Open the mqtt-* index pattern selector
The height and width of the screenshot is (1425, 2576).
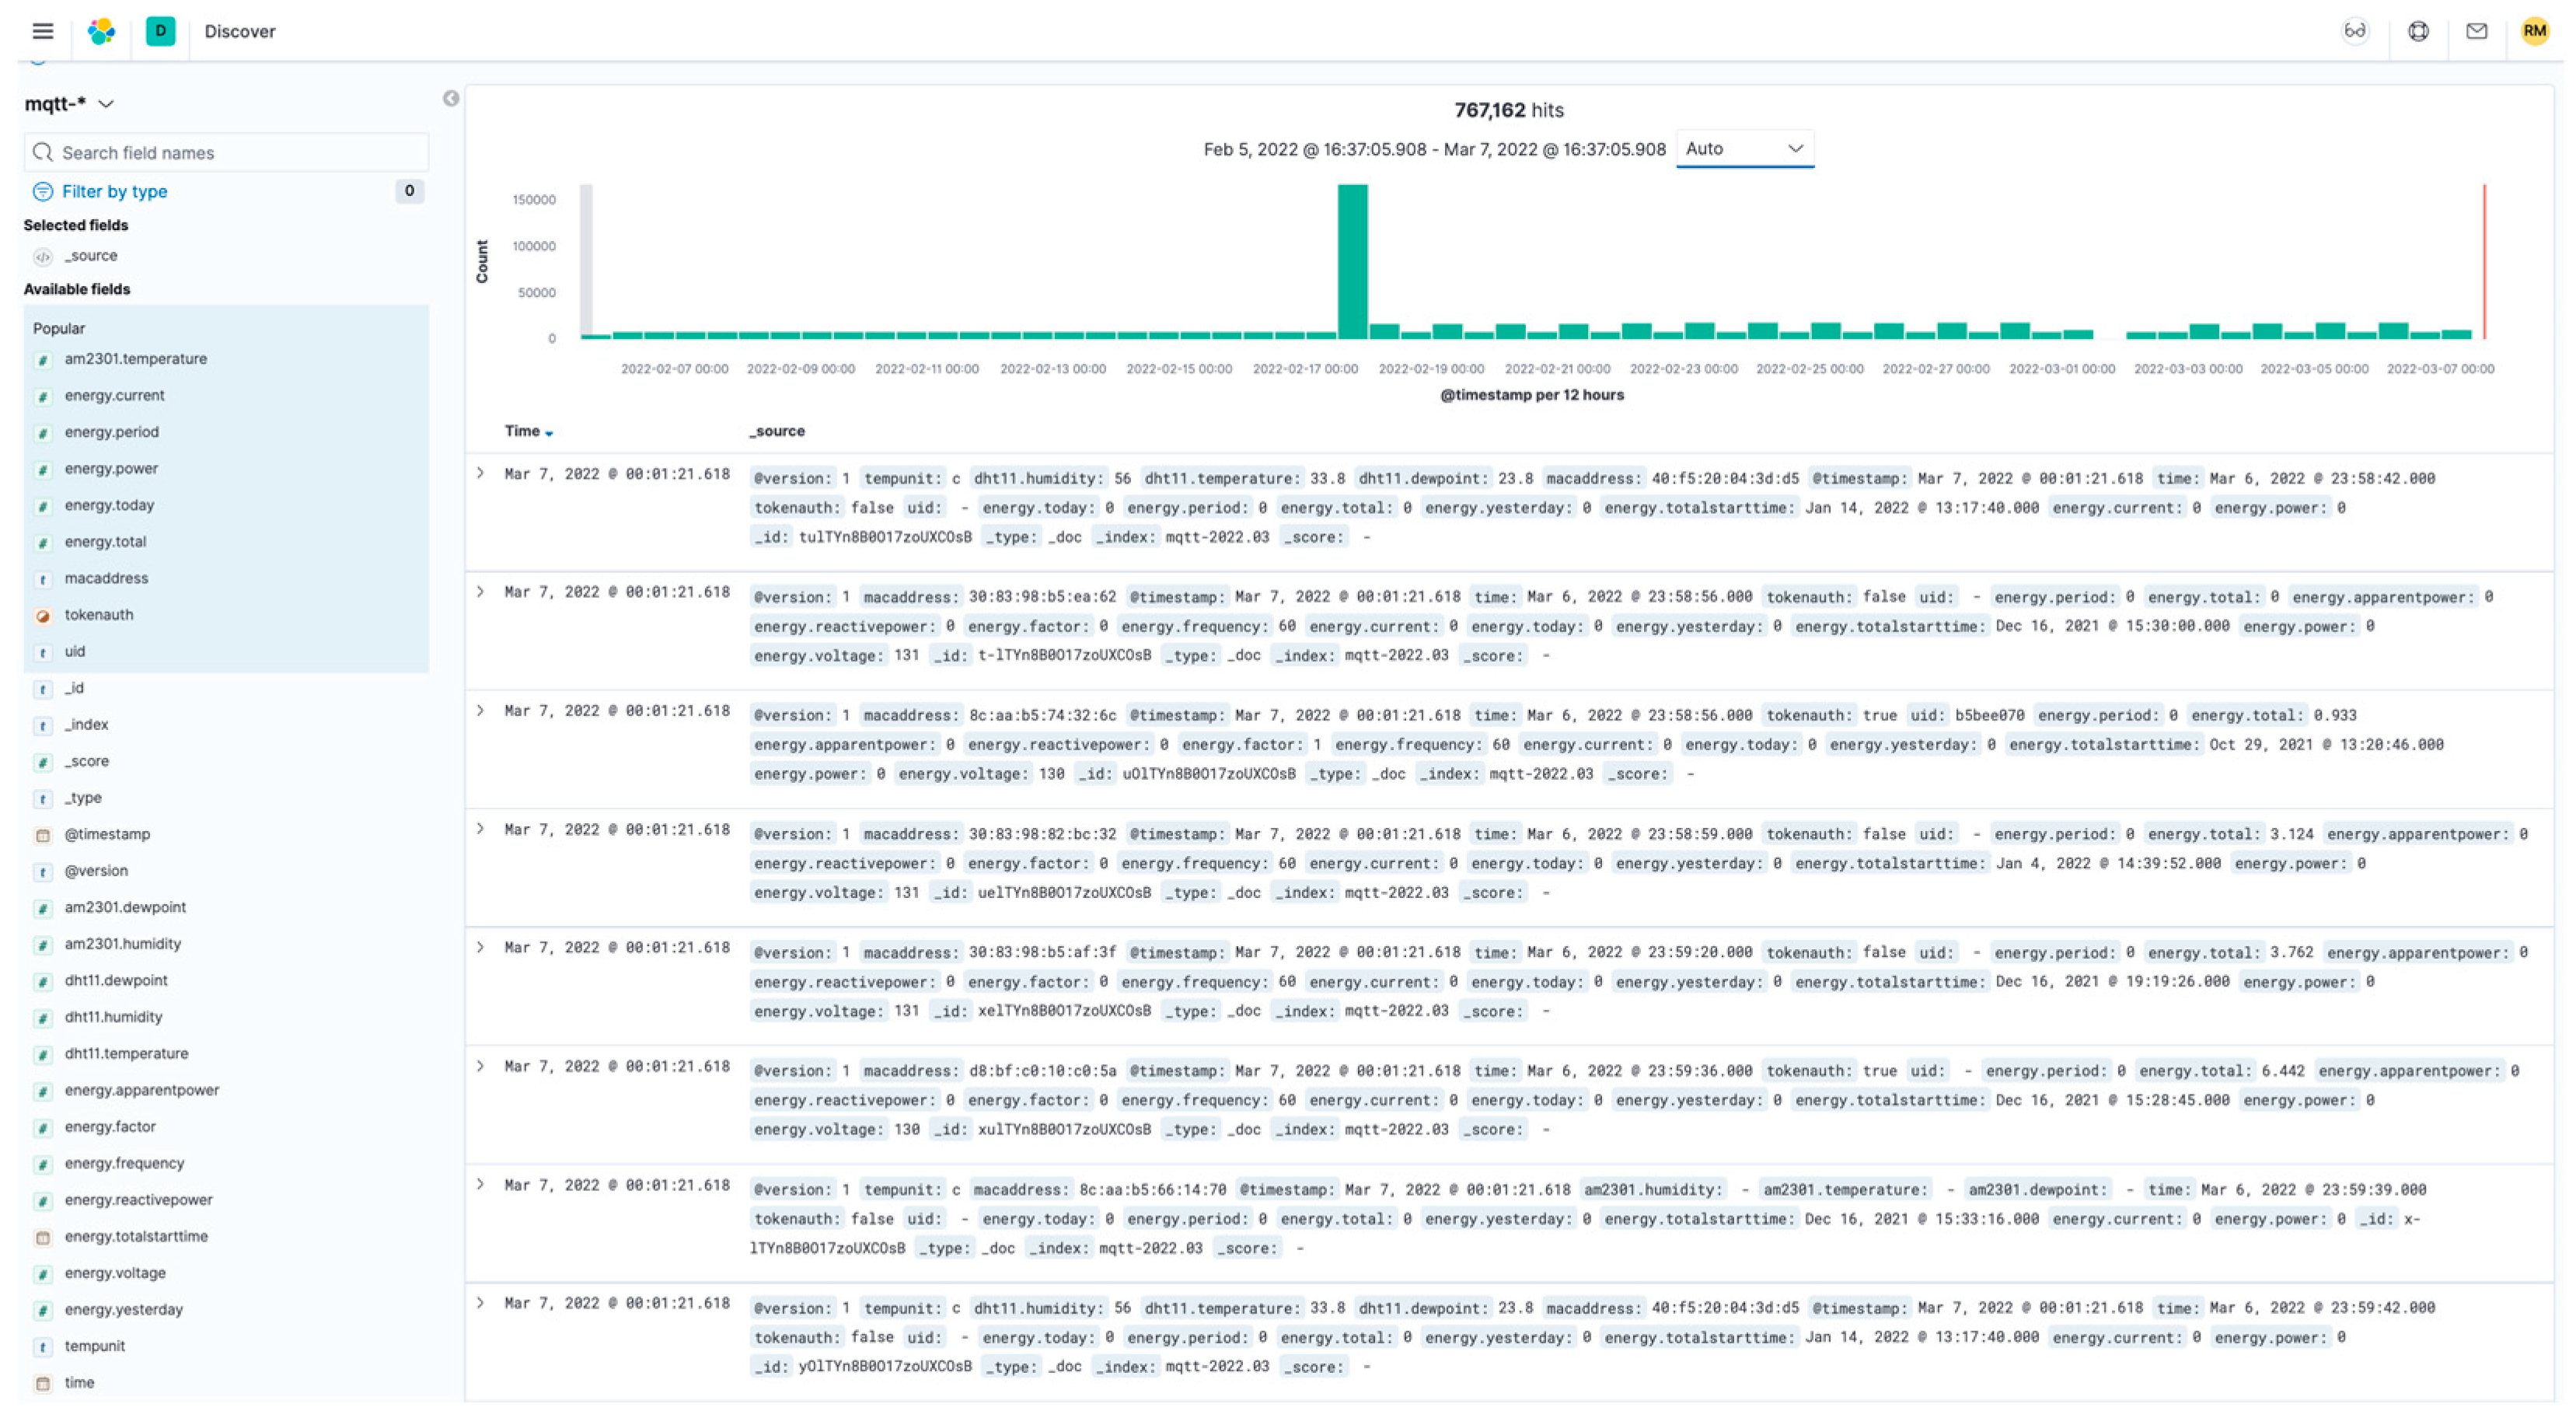tap(68, 103)
